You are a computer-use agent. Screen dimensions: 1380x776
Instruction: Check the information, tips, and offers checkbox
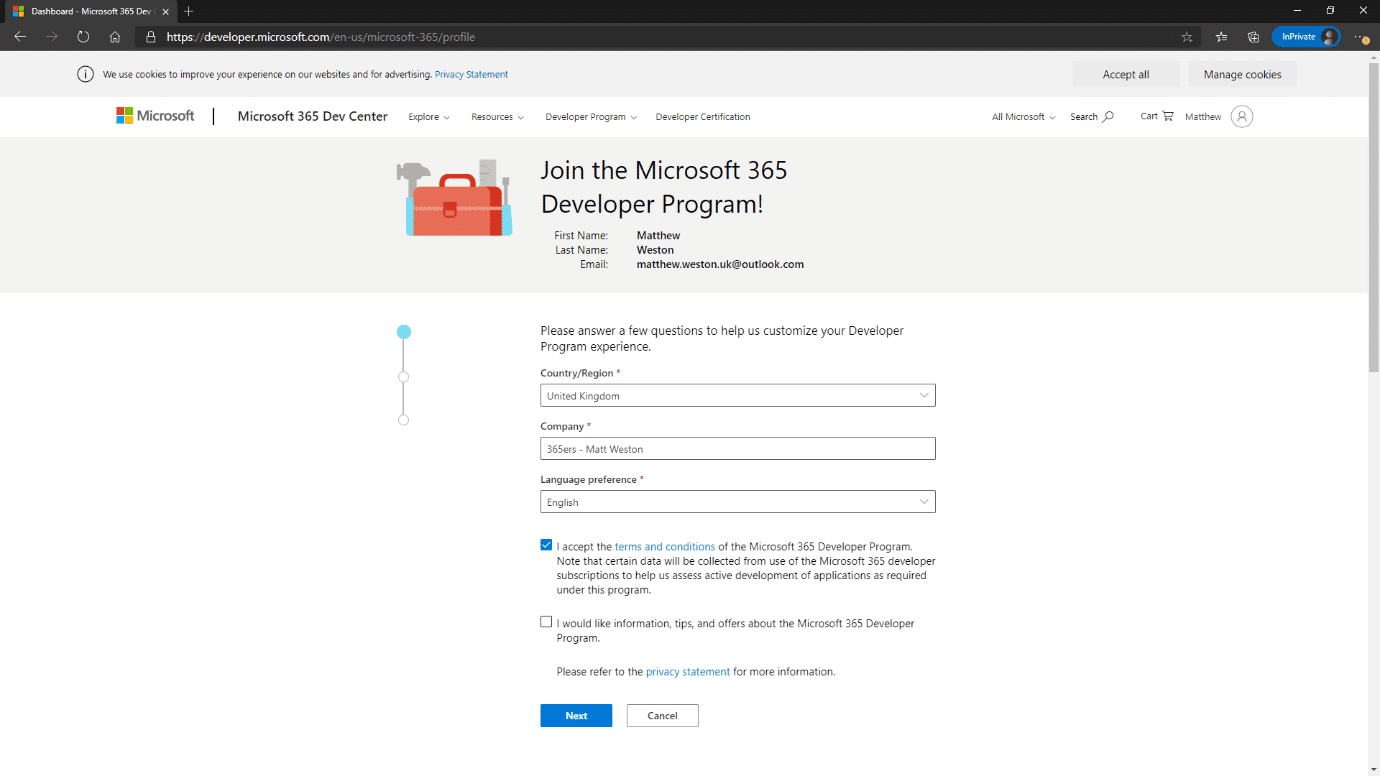click(x=546, y=622)
